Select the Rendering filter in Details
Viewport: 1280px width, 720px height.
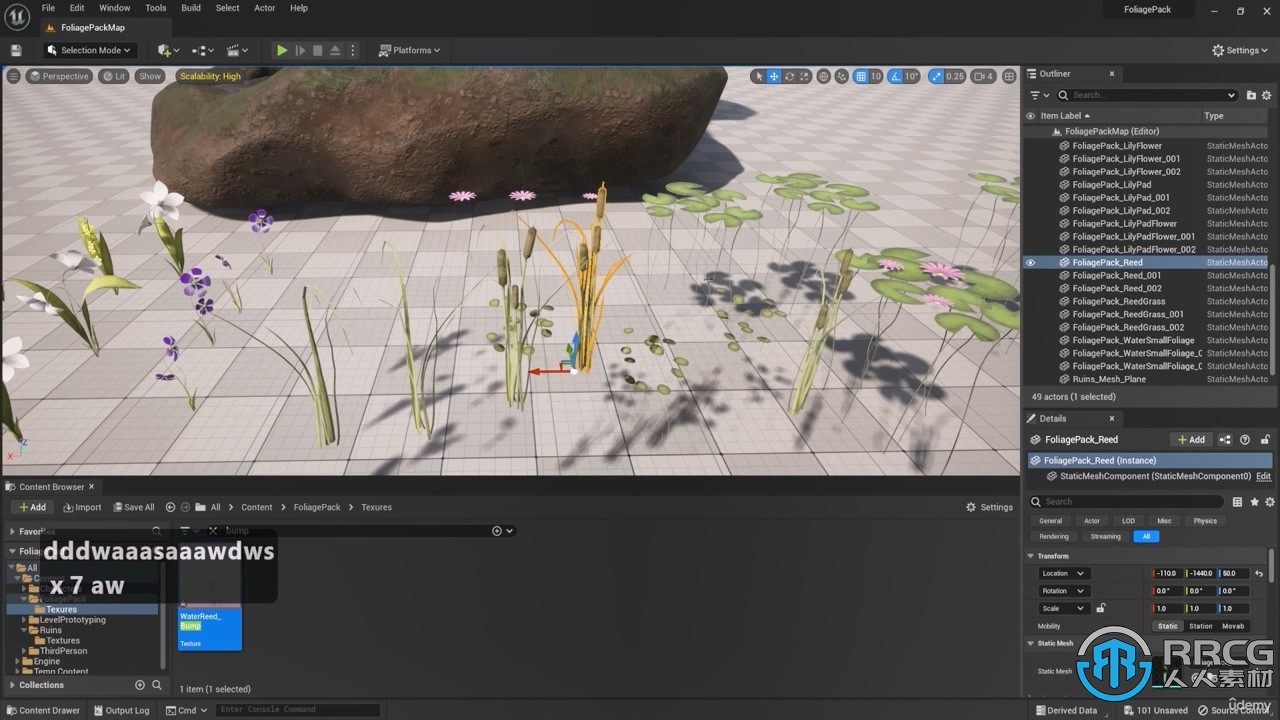click(1054, 536)
